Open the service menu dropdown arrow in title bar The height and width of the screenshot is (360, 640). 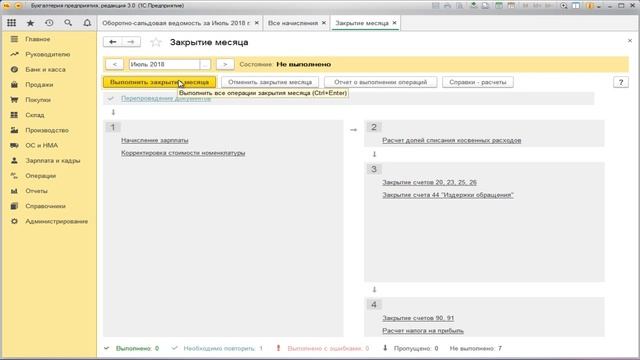click(599, 7)
